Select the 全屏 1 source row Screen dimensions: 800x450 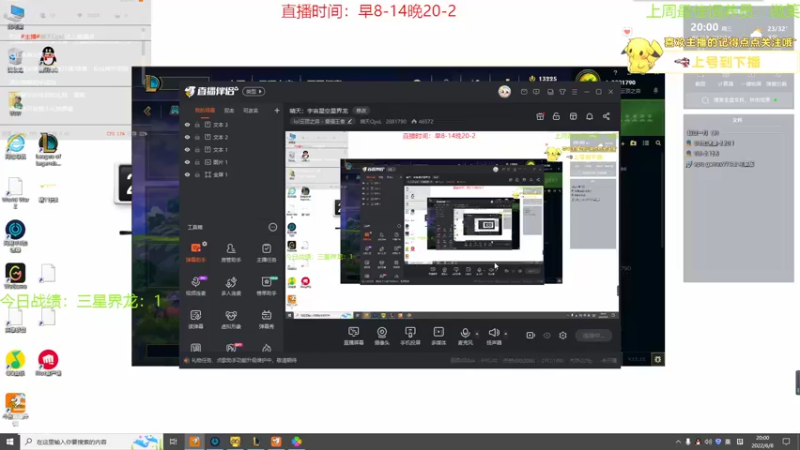(232, 174)
